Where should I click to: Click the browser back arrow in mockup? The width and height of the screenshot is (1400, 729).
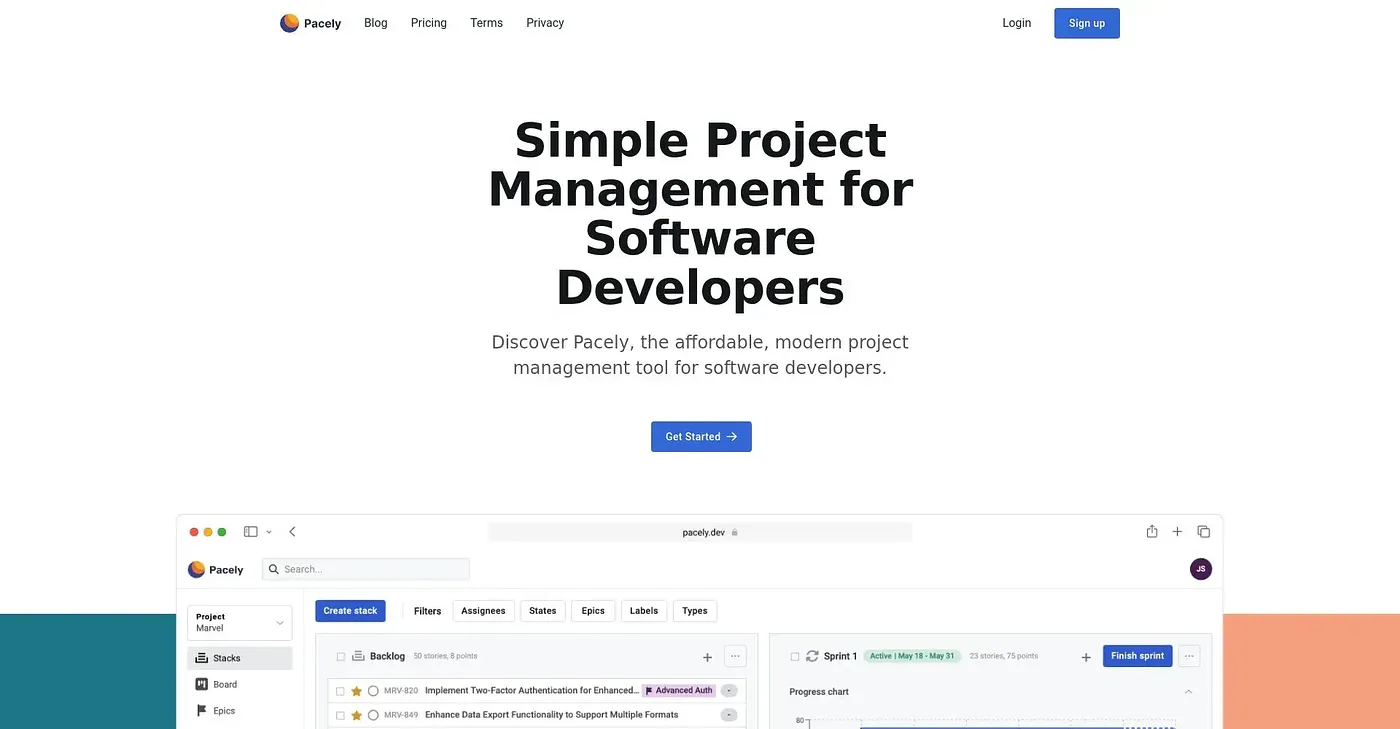[x=292, y=532]
